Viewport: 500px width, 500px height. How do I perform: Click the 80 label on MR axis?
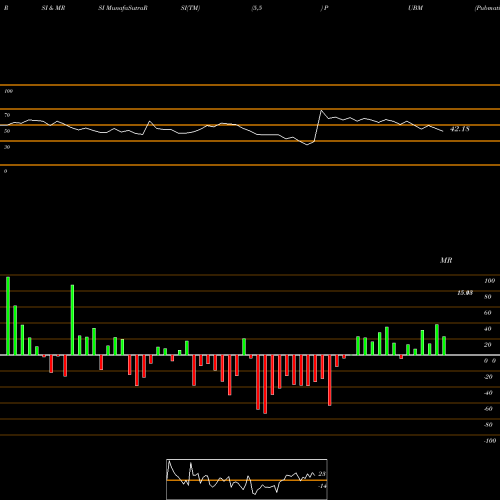coord(488,297)
